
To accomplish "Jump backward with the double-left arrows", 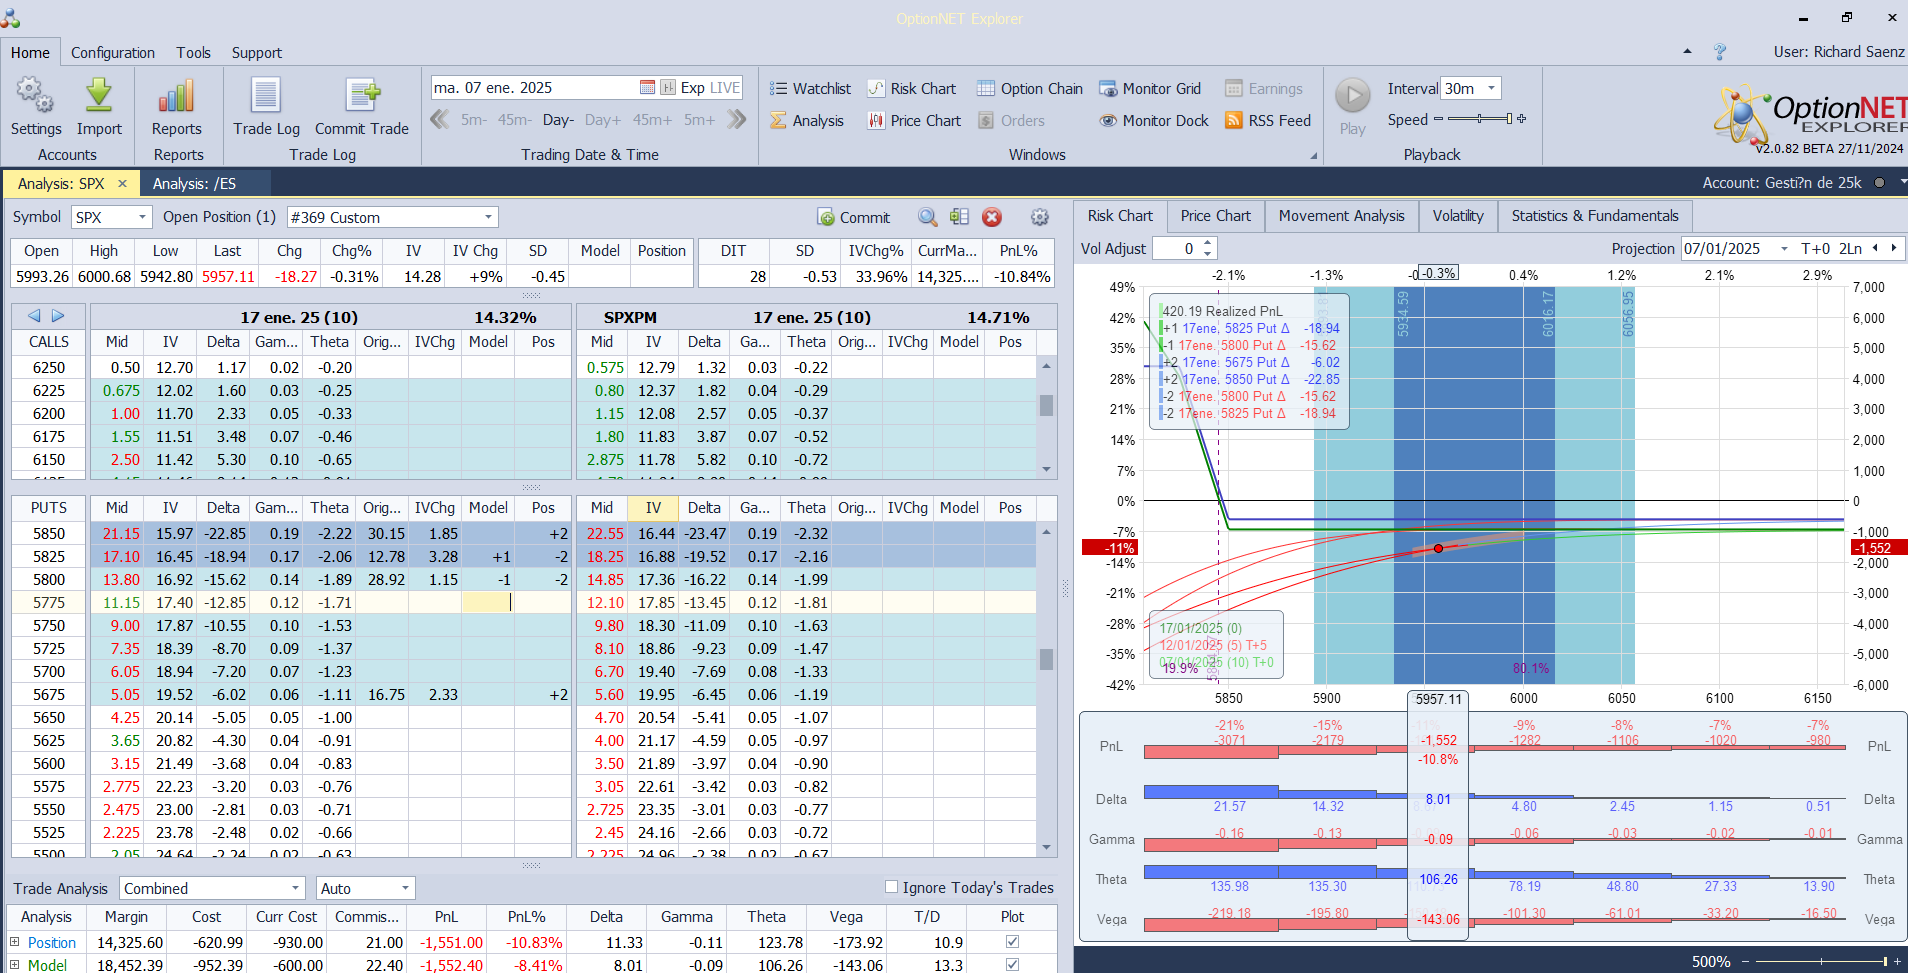I will click(440, 120).
